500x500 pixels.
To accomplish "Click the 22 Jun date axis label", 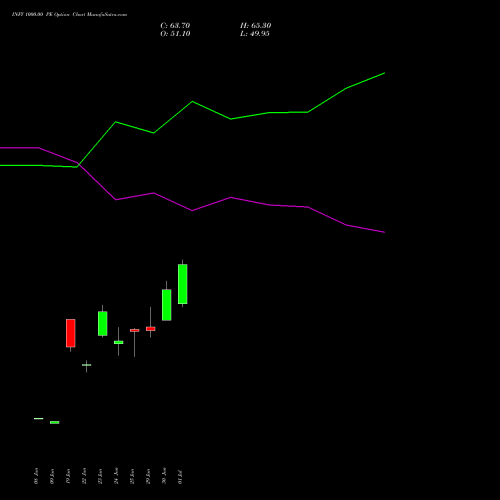I will tap(84, 476).
